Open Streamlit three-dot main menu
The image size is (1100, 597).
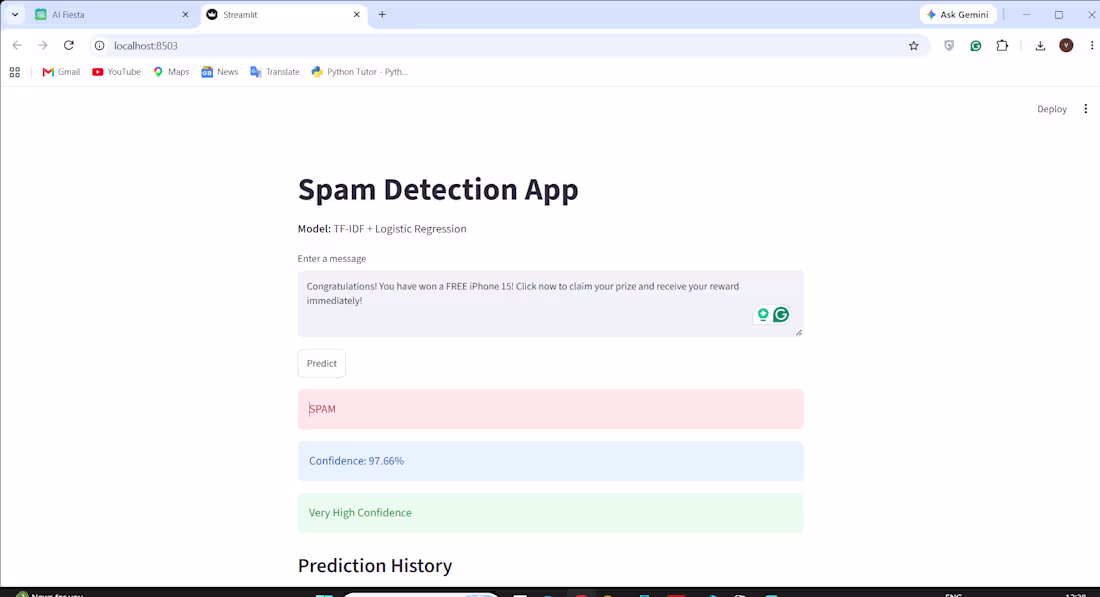1085,109
